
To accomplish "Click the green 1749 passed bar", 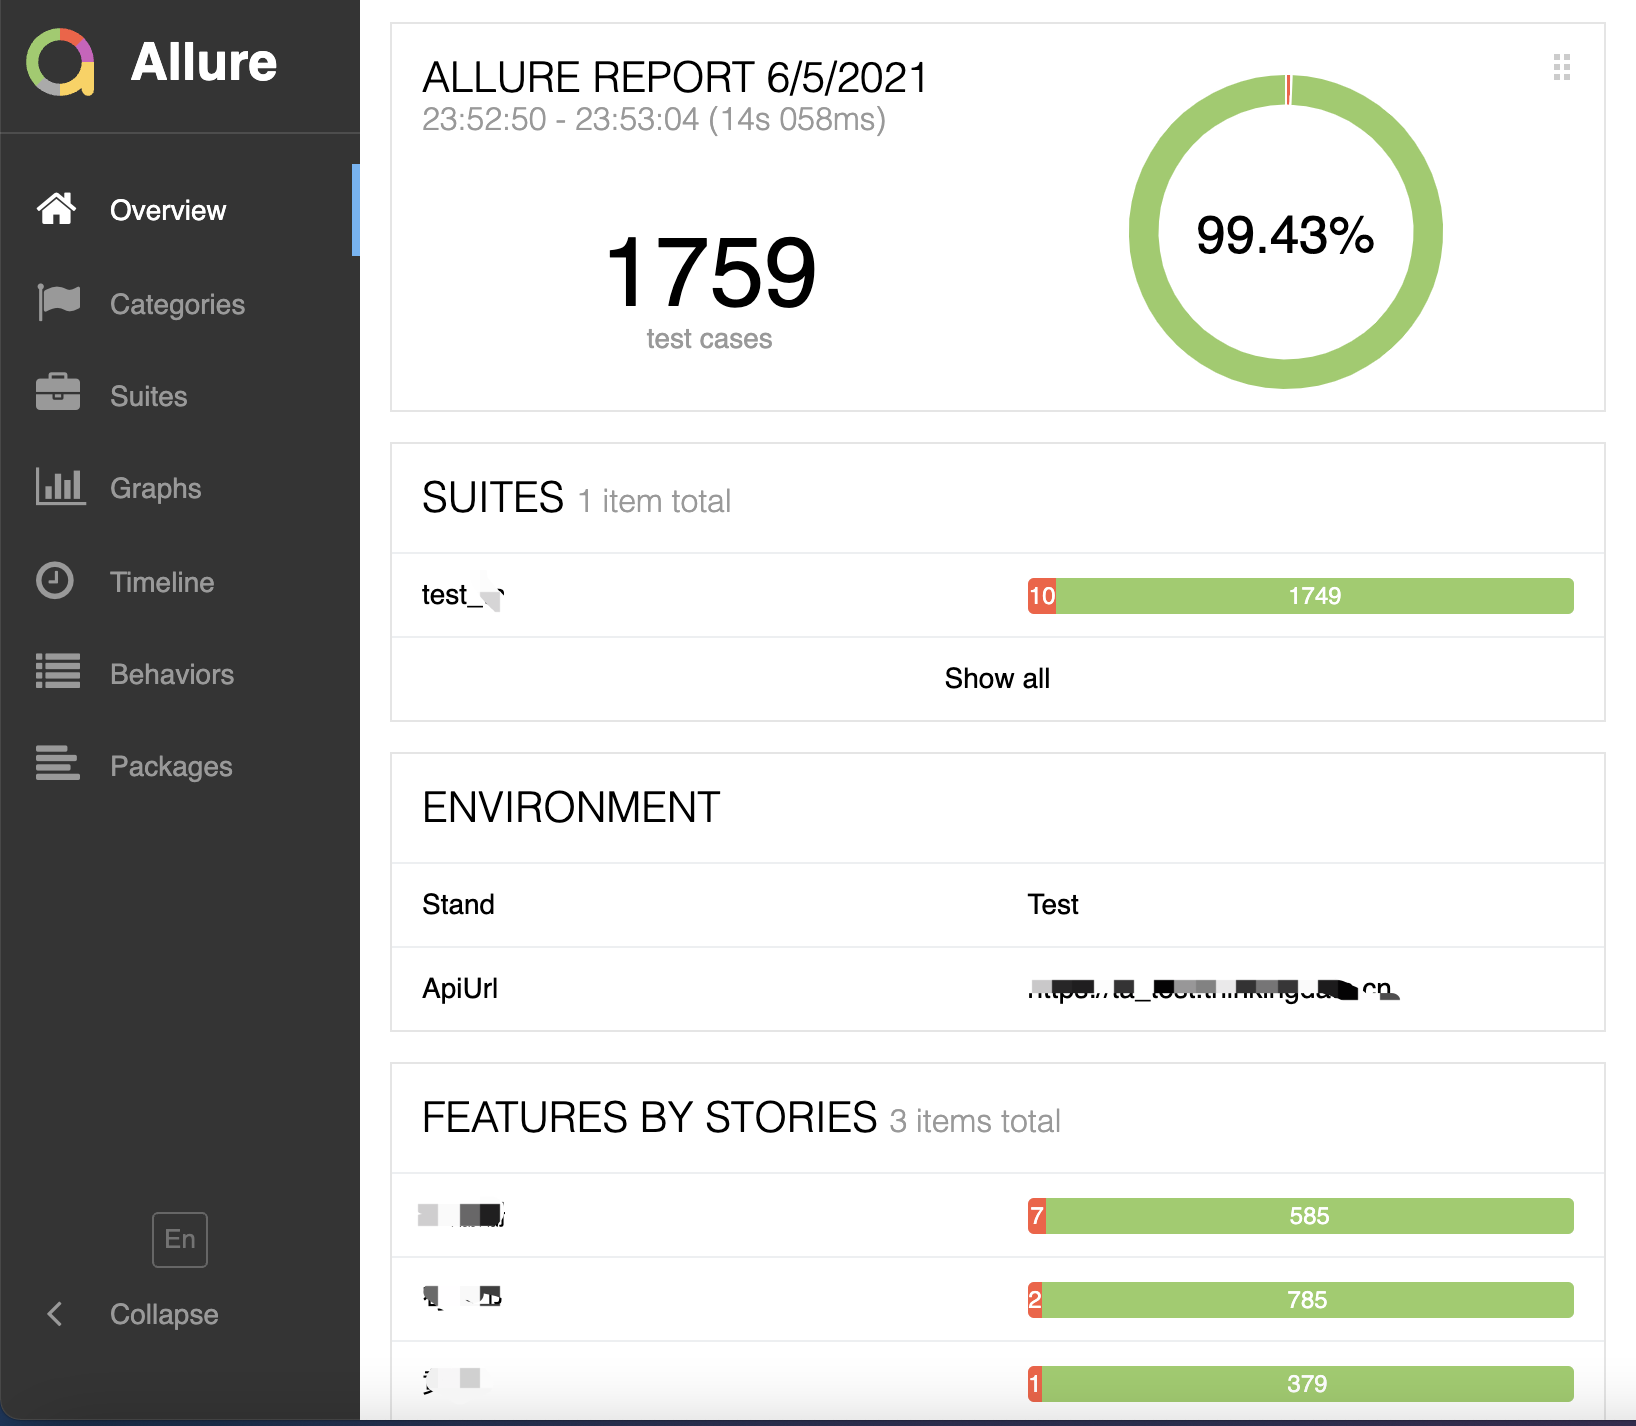I will click(1313, 595).
